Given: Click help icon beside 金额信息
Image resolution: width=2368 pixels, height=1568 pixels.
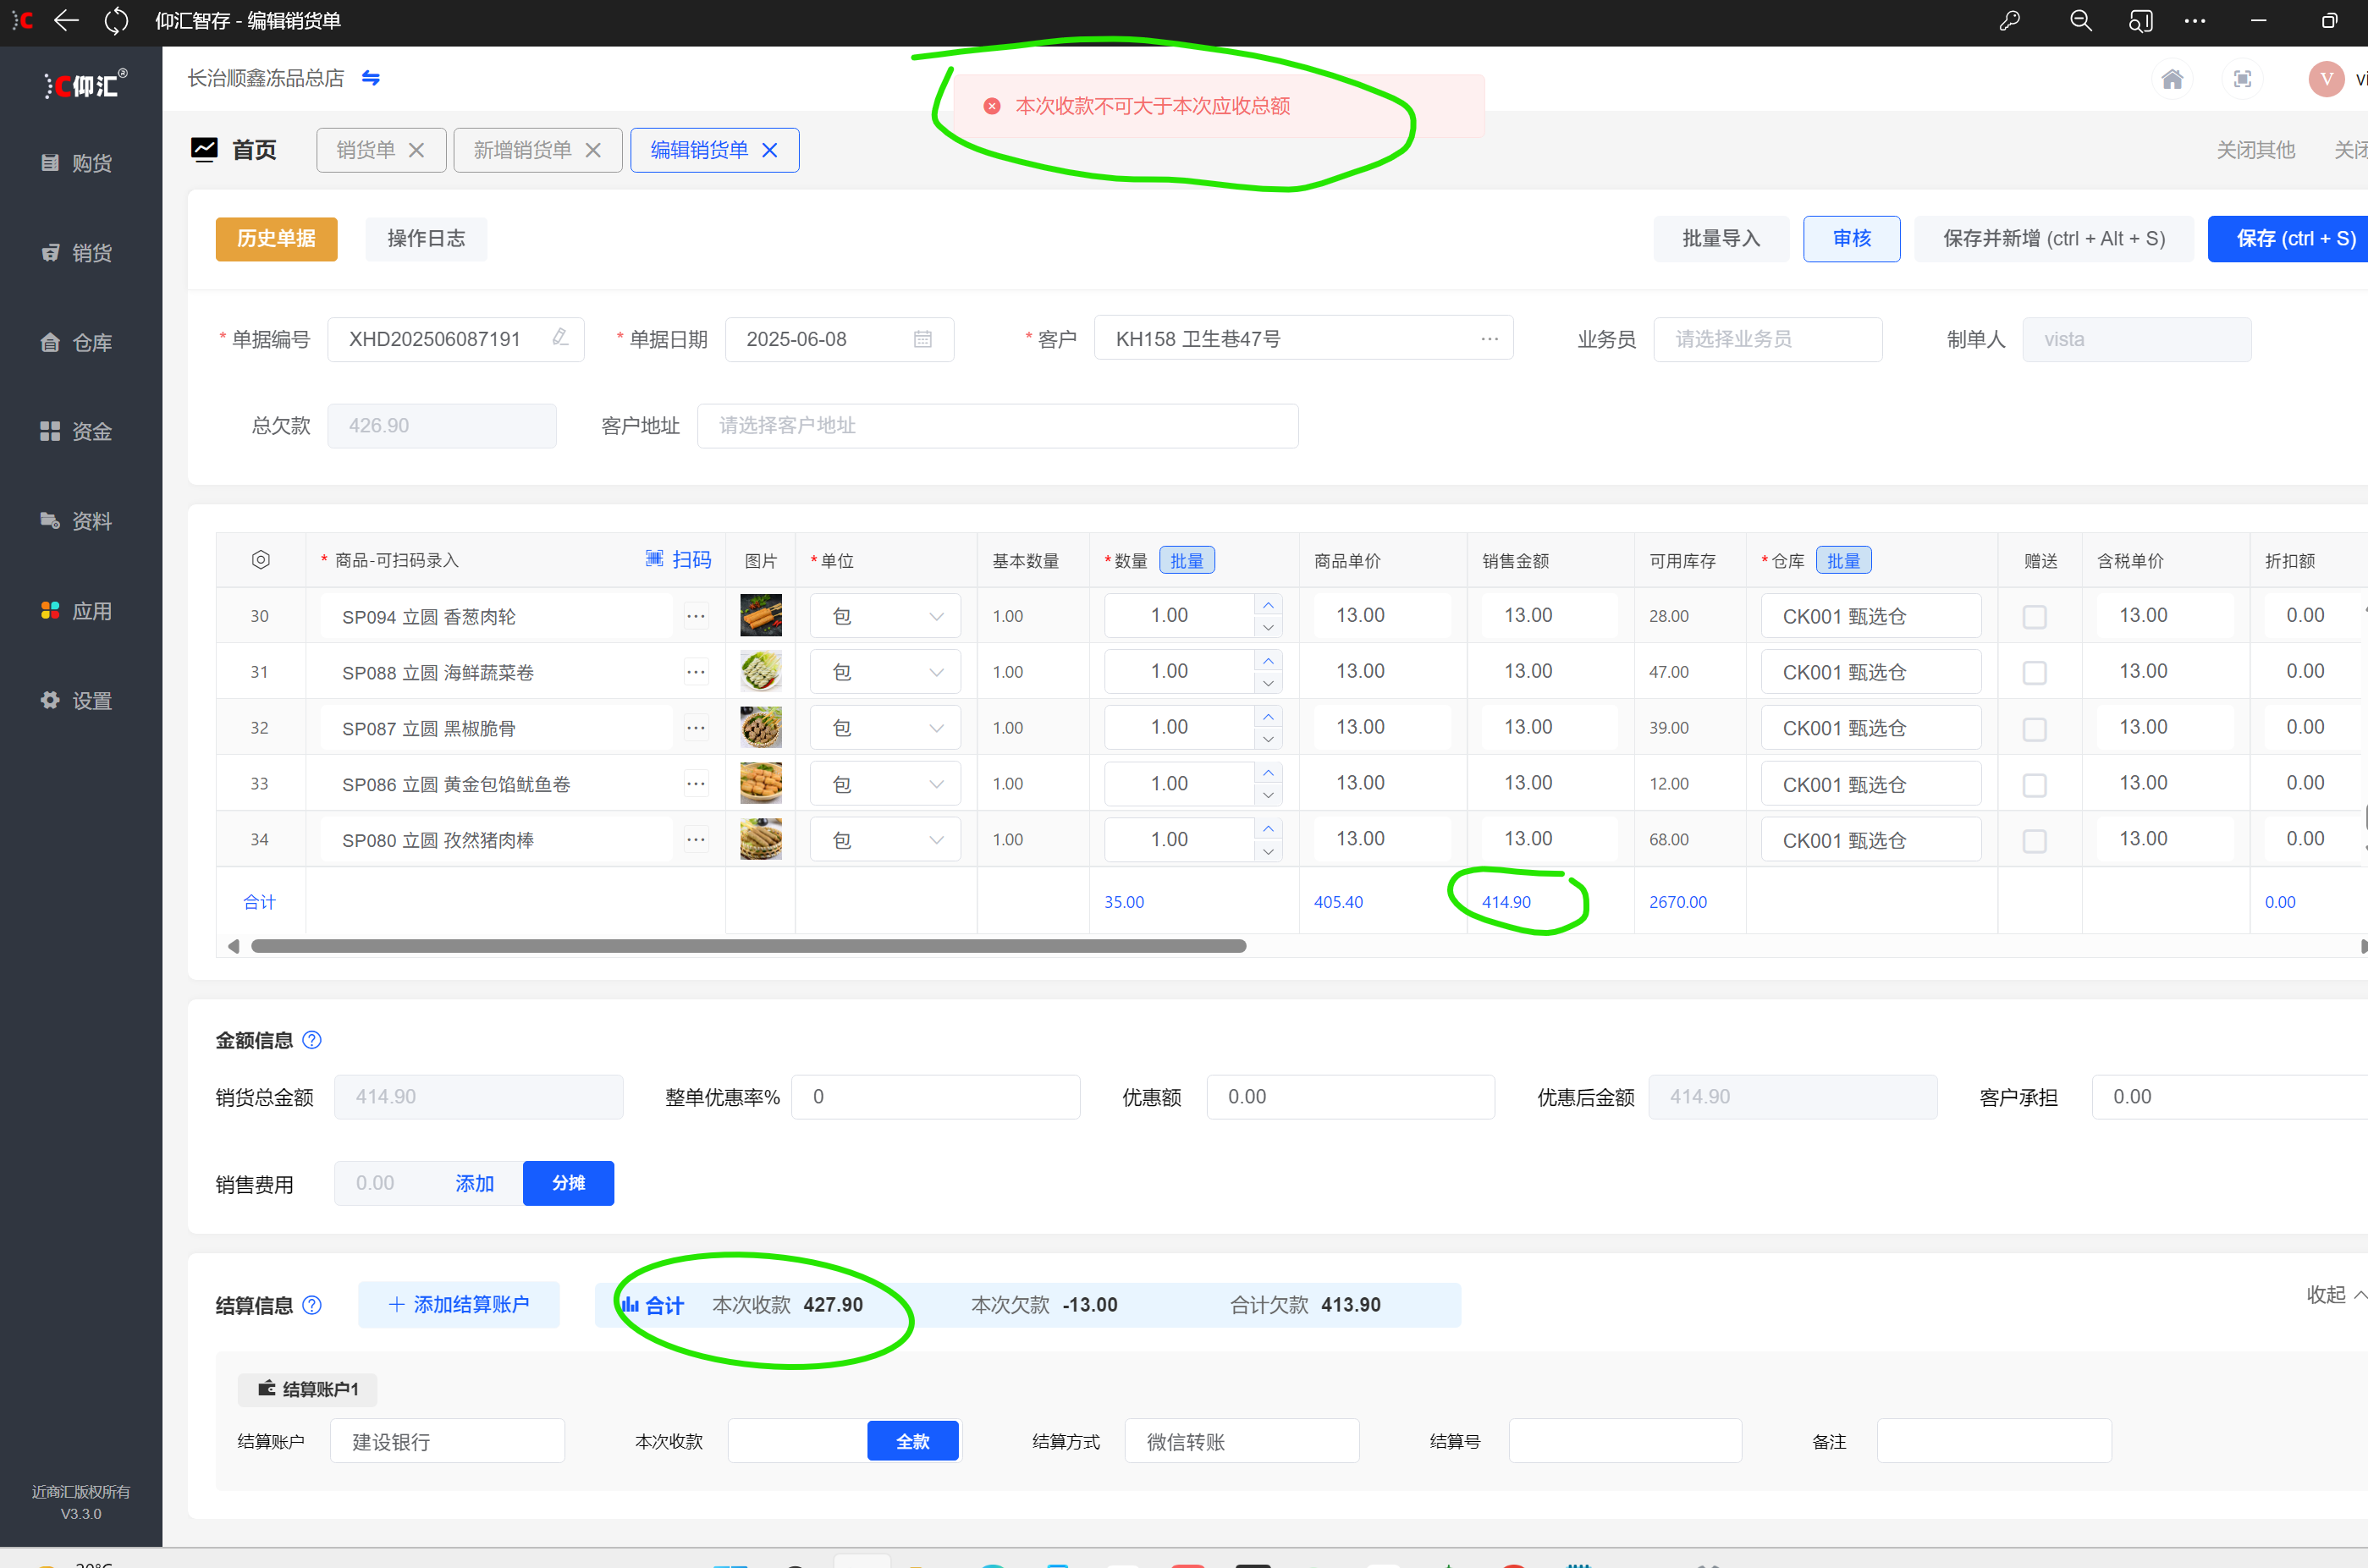Looking at the screenshot, I should pyautogui.click(x=312, y=1040).
